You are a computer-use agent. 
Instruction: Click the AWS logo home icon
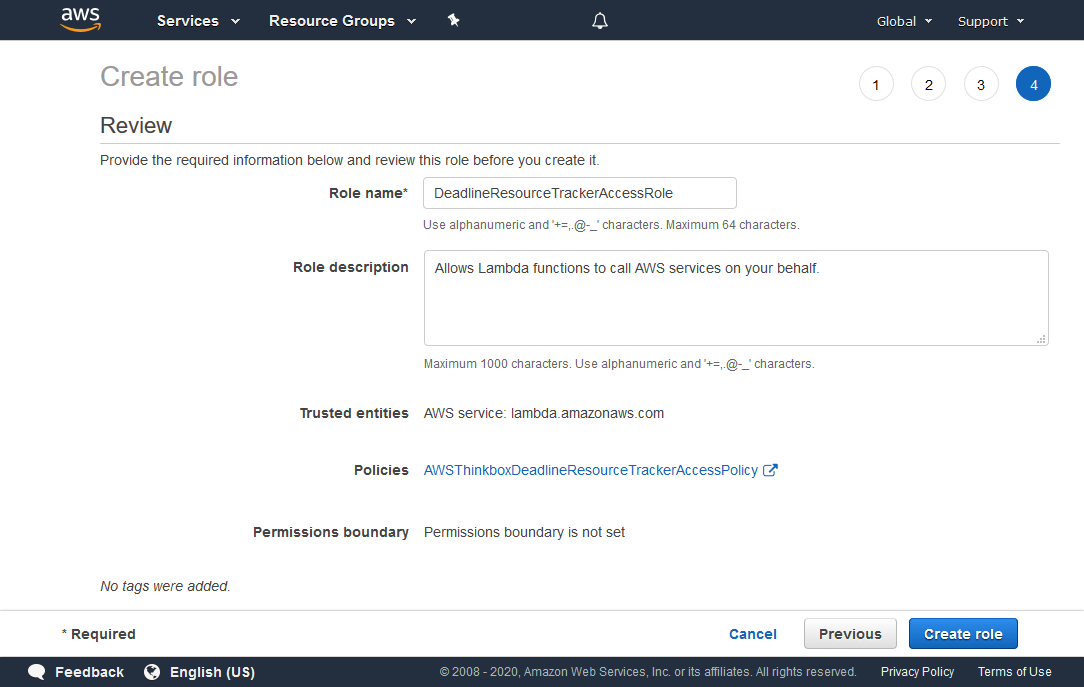81,20
